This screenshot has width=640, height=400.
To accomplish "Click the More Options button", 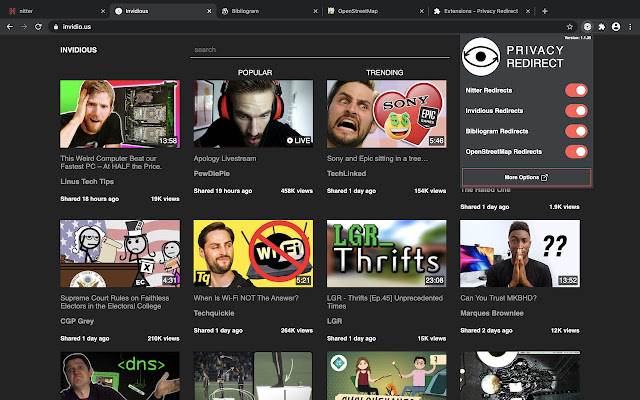I will click(x=526, y=177).
